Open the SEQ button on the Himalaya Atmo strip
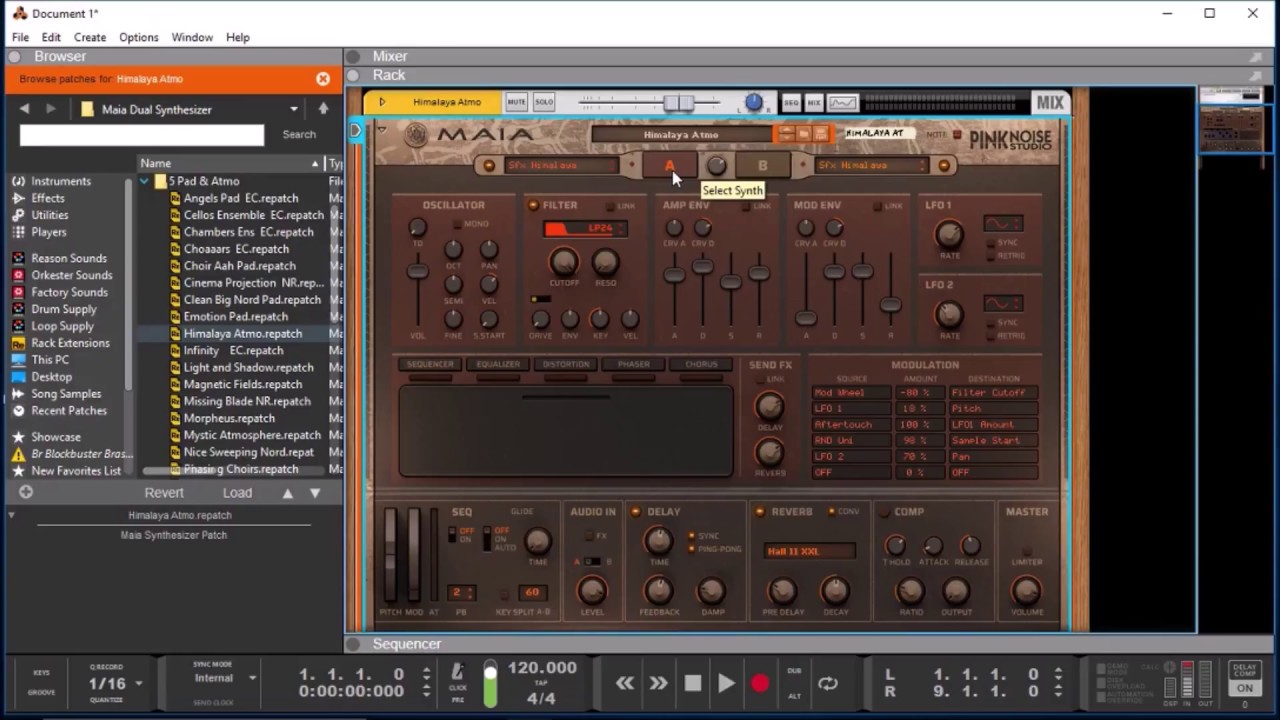 click(791, 102)
